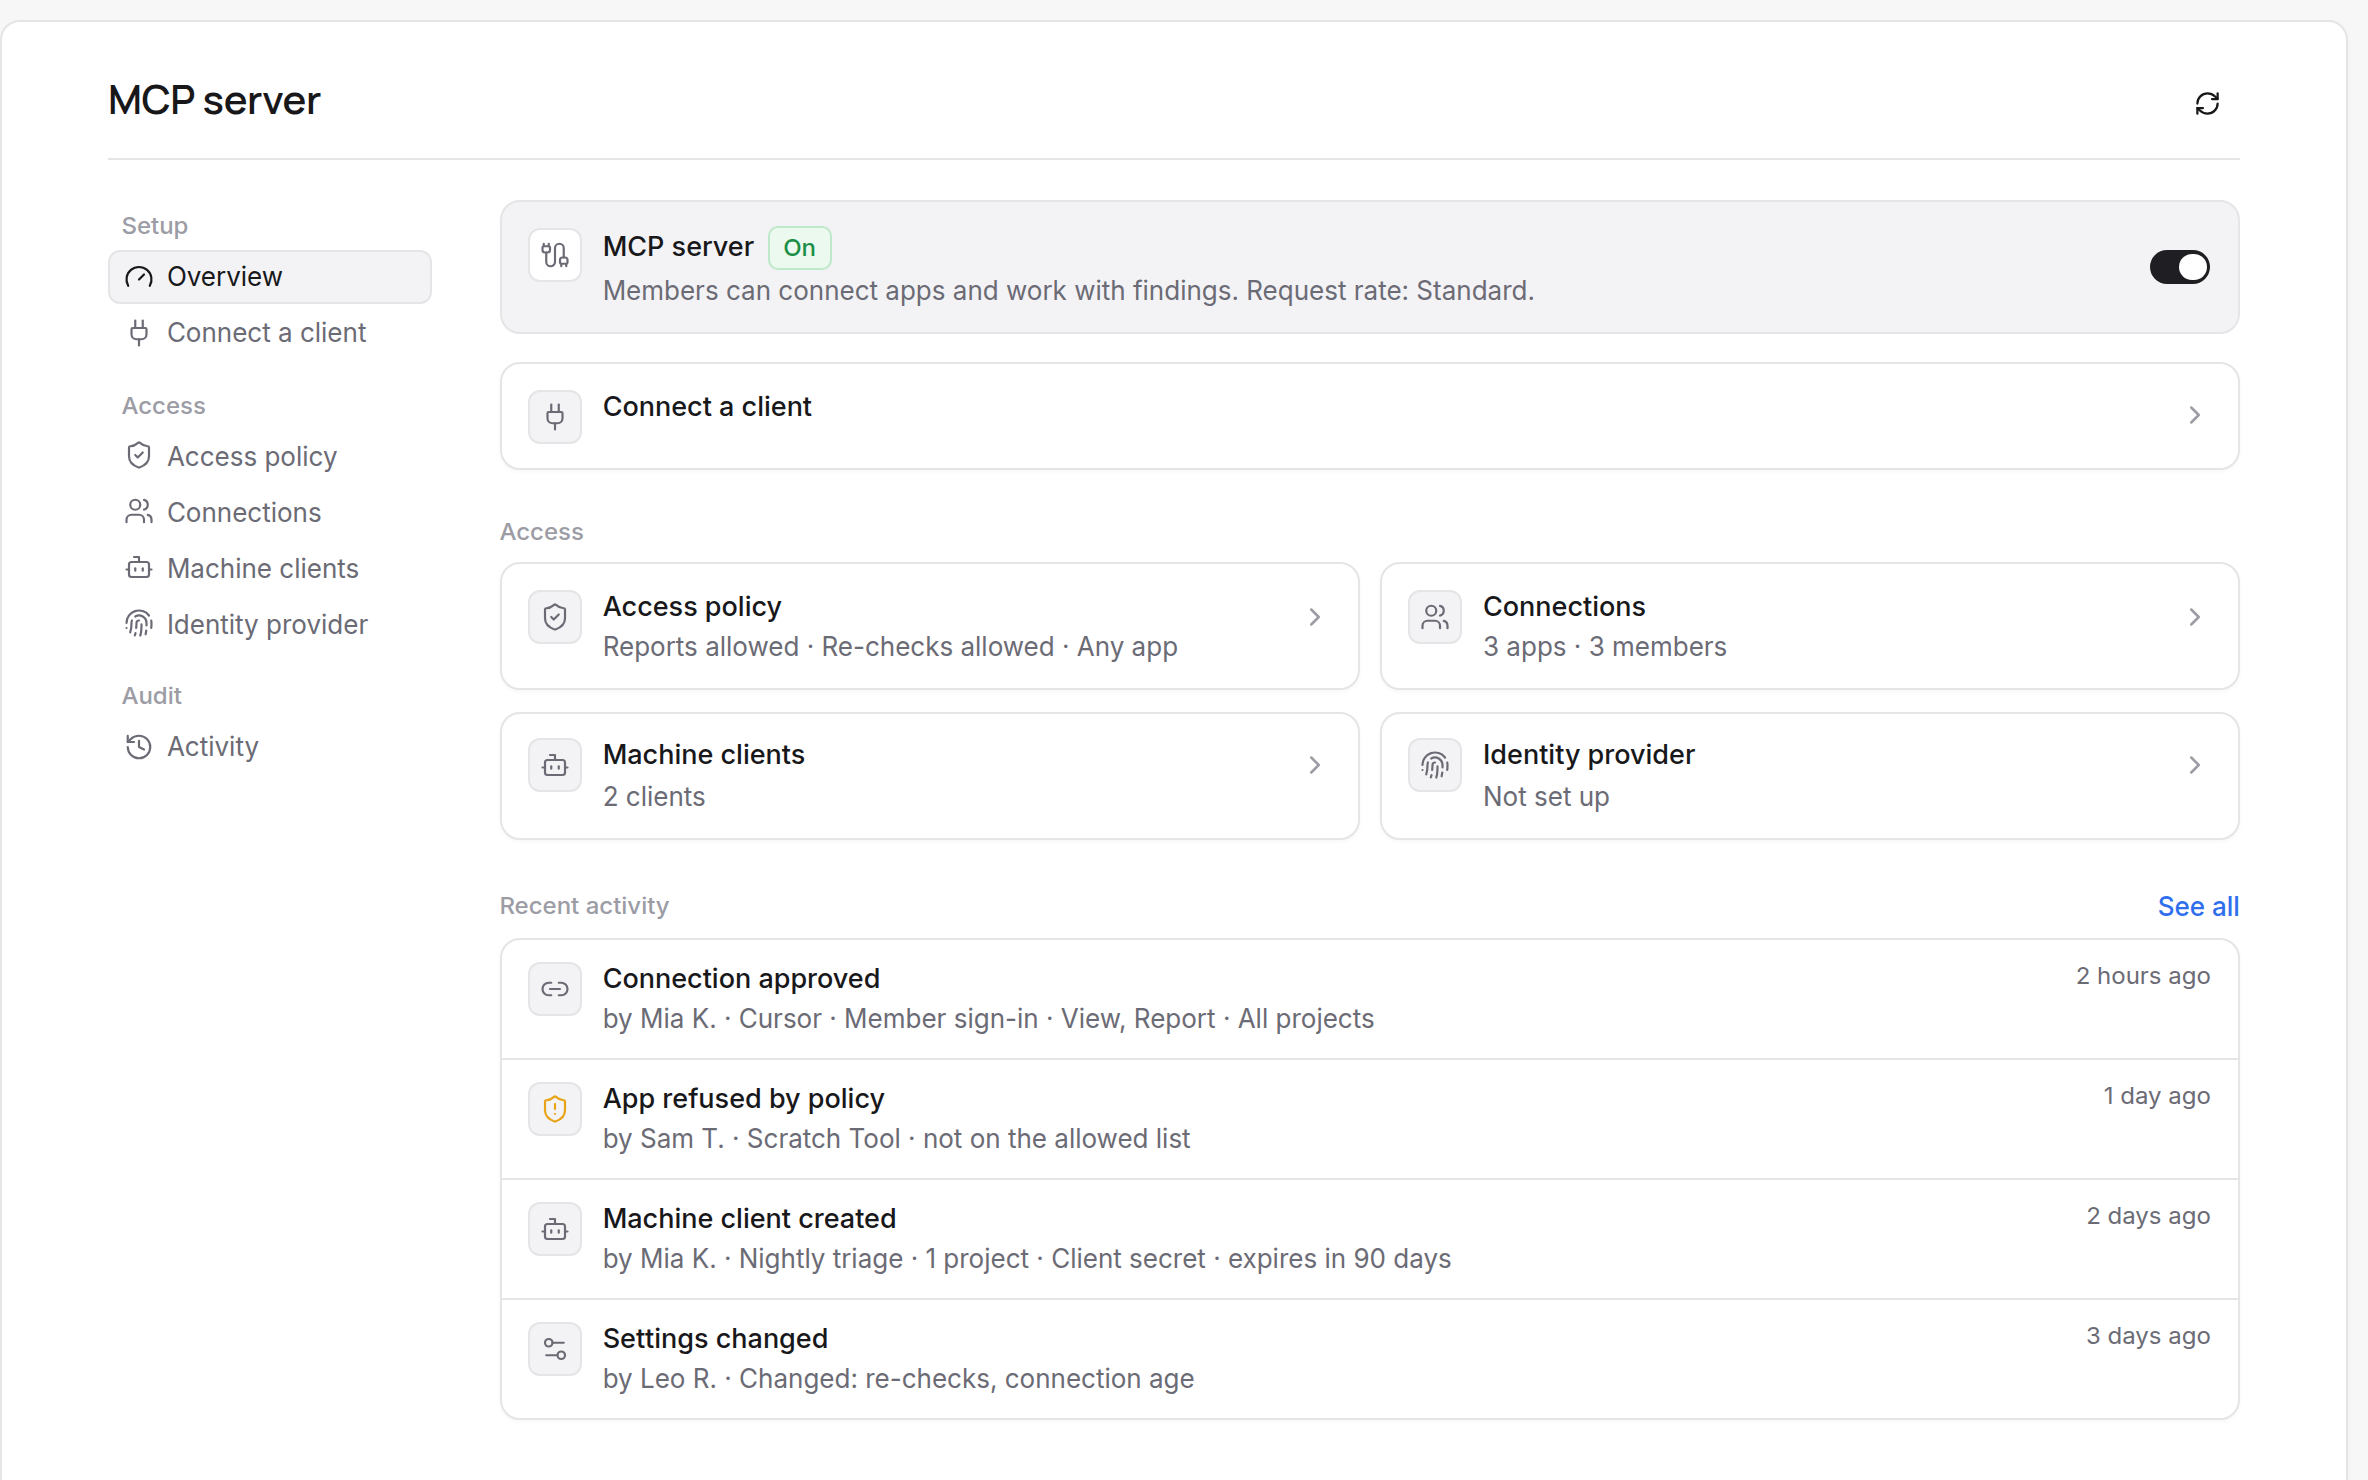This screenshot has width=2368, height=1480.
Task: Toggle the MCP server switch off
Action: click(2179, 267)
